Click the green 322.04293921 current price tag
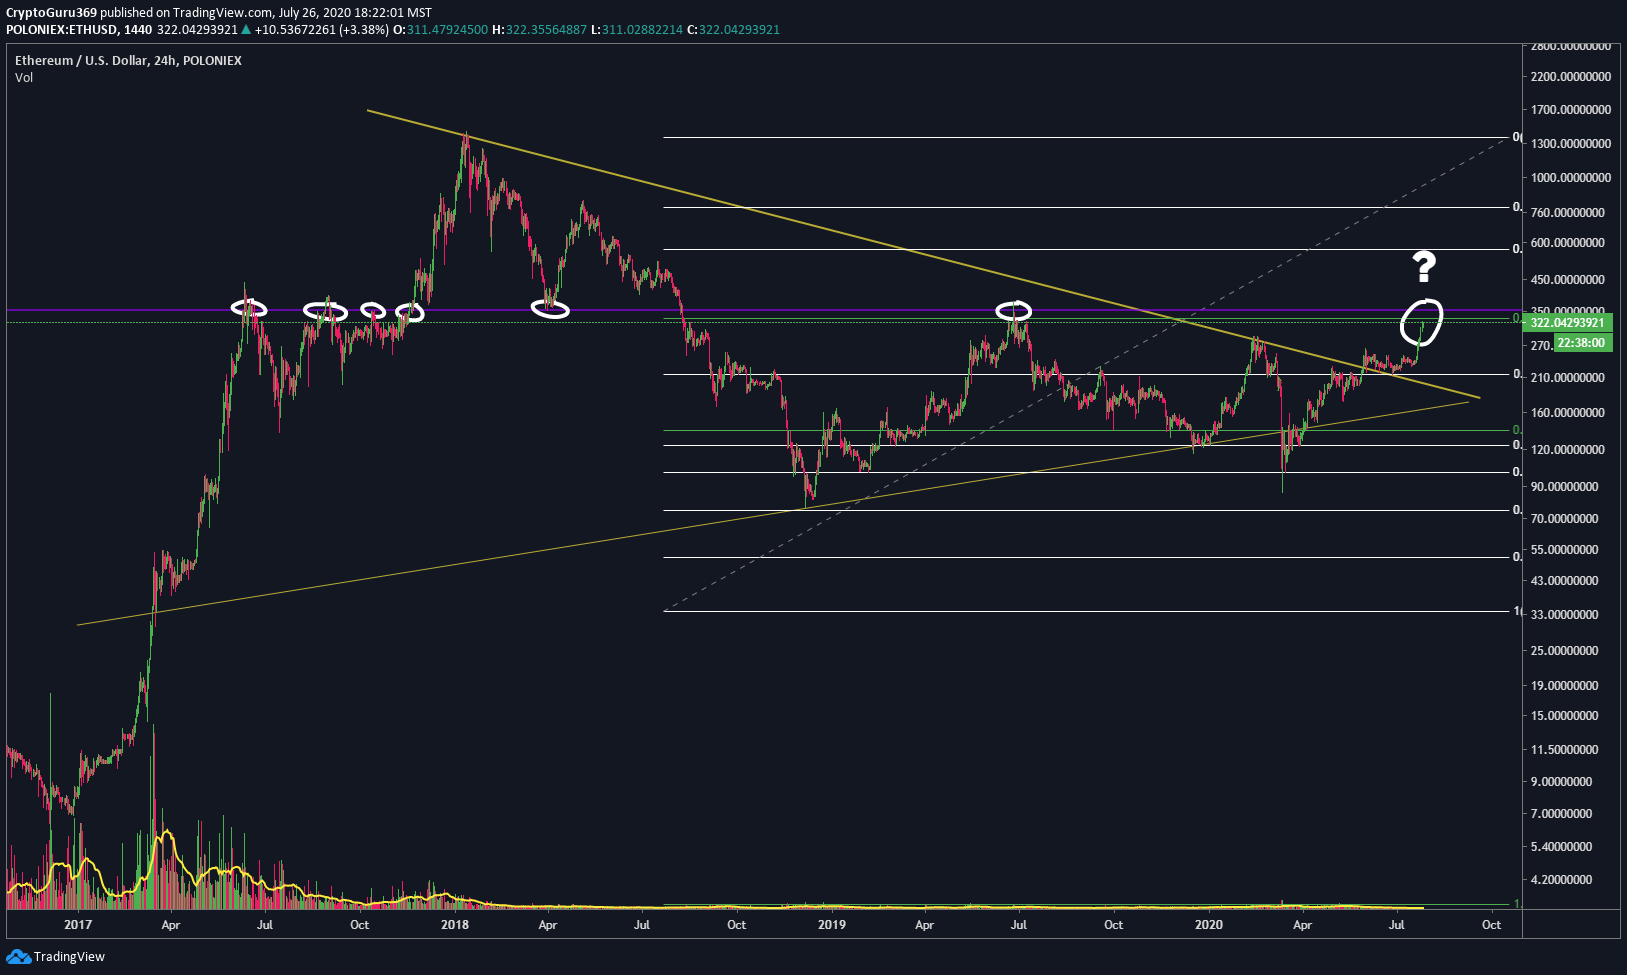The height and width of the screenshot is (975, 1627). coord(1568,323)
